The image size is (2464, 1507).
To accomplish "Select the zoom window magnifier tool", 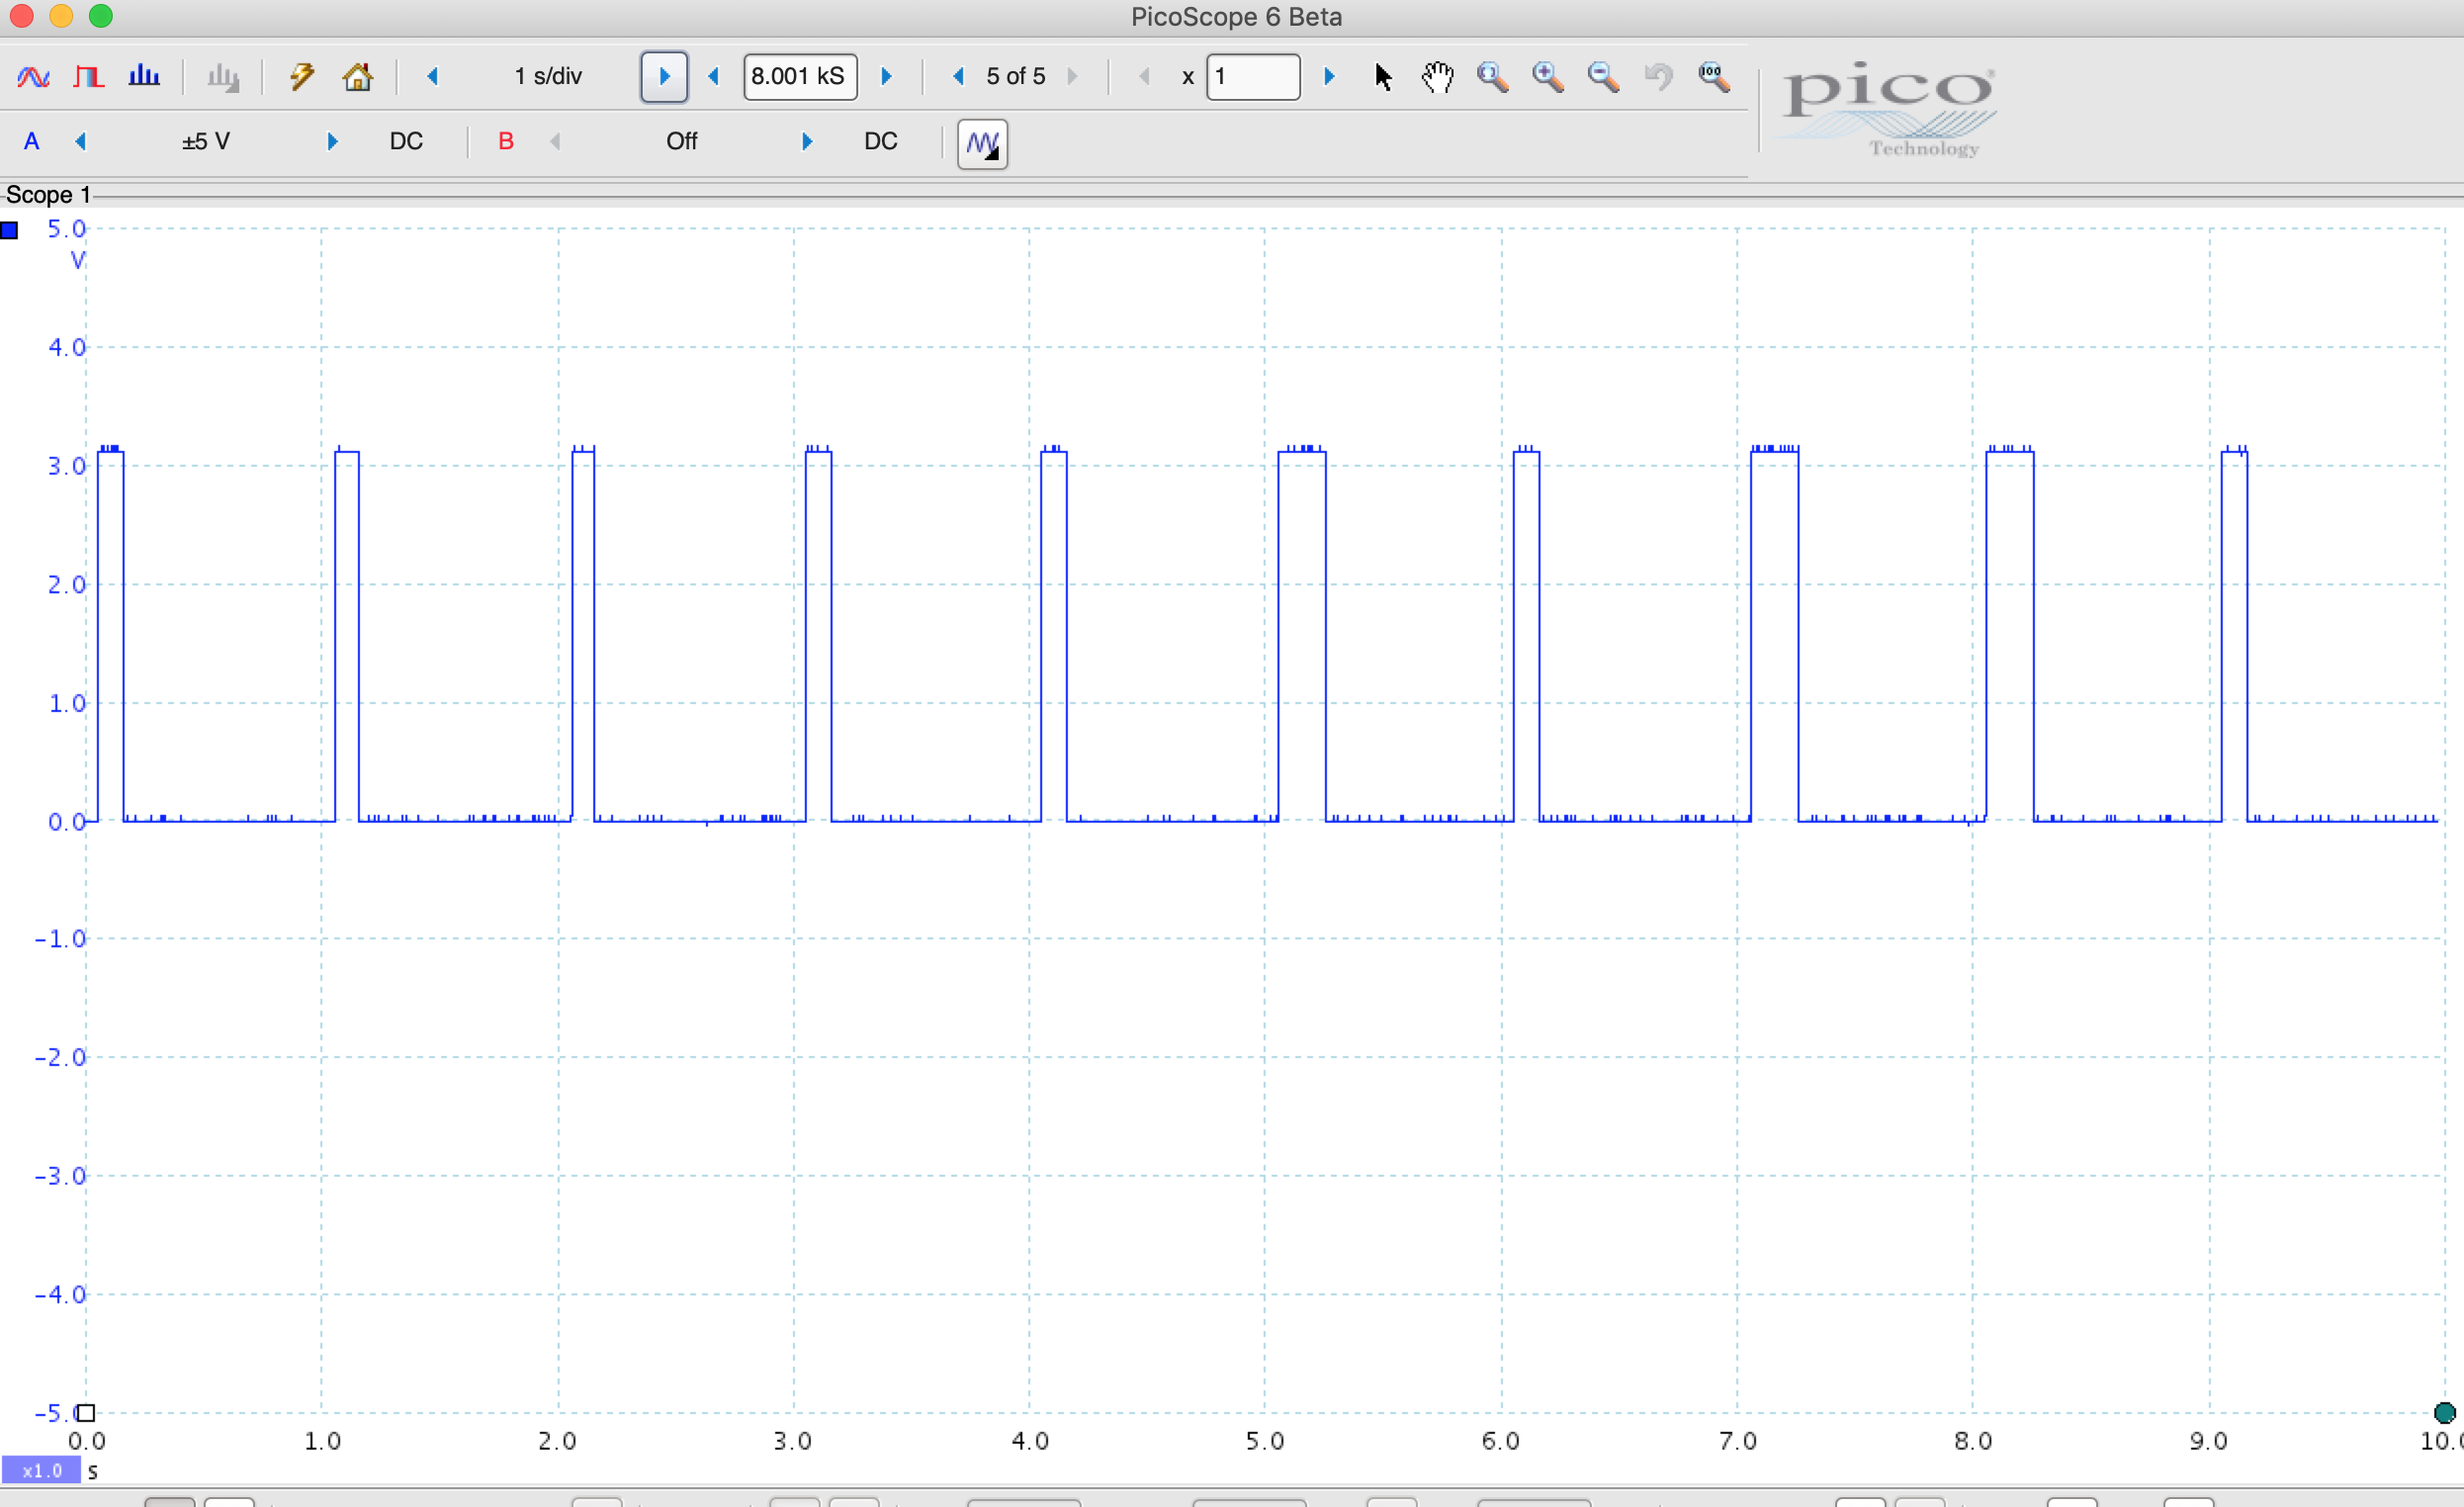I will (x=1493, y=77).
